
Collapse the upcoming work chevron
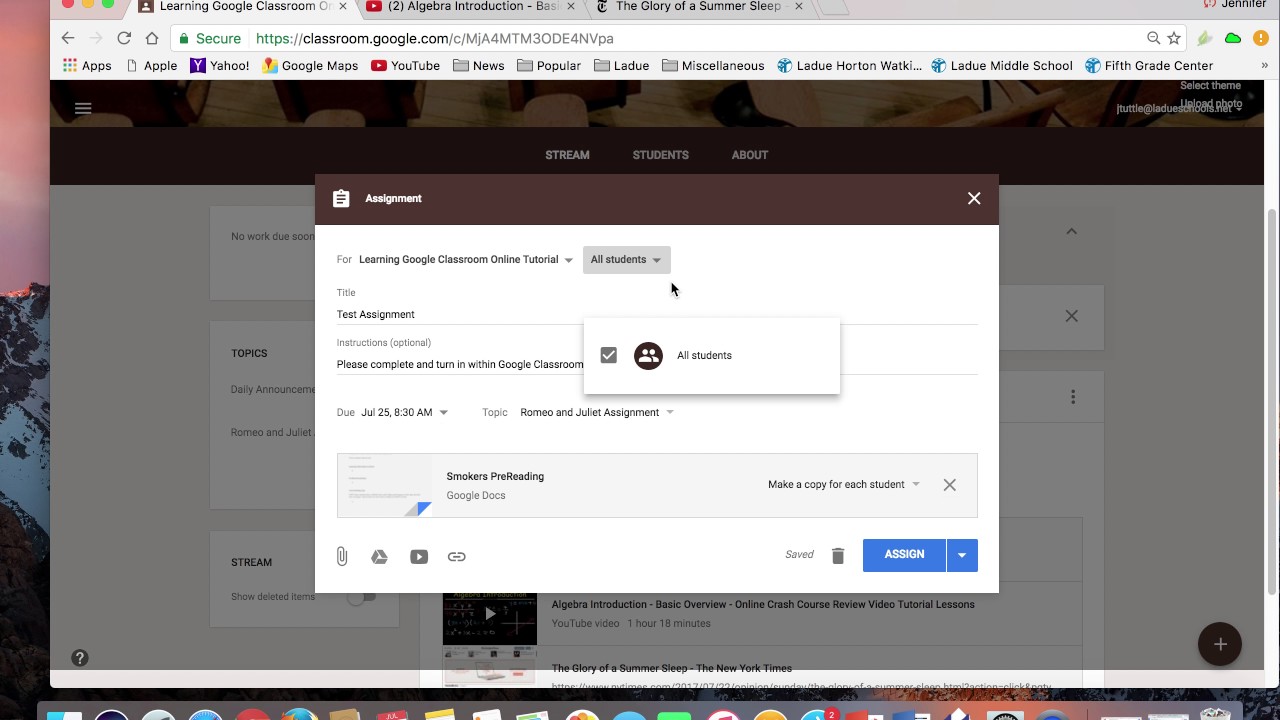coord(1071,231)
